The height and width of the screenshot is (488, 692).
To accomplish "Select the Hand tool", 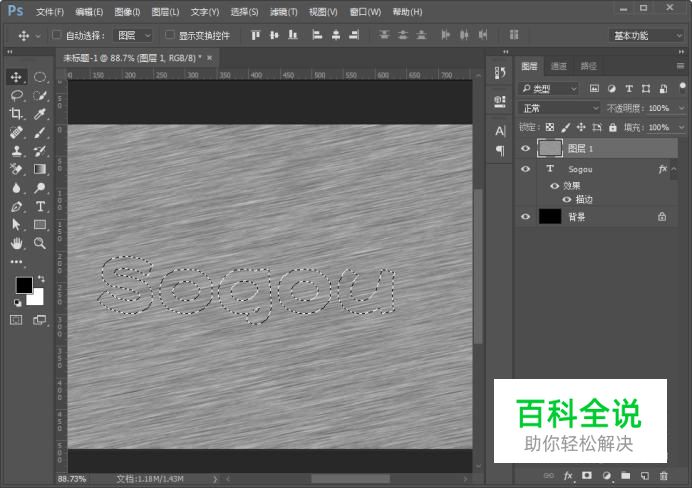I will [16, 243].
